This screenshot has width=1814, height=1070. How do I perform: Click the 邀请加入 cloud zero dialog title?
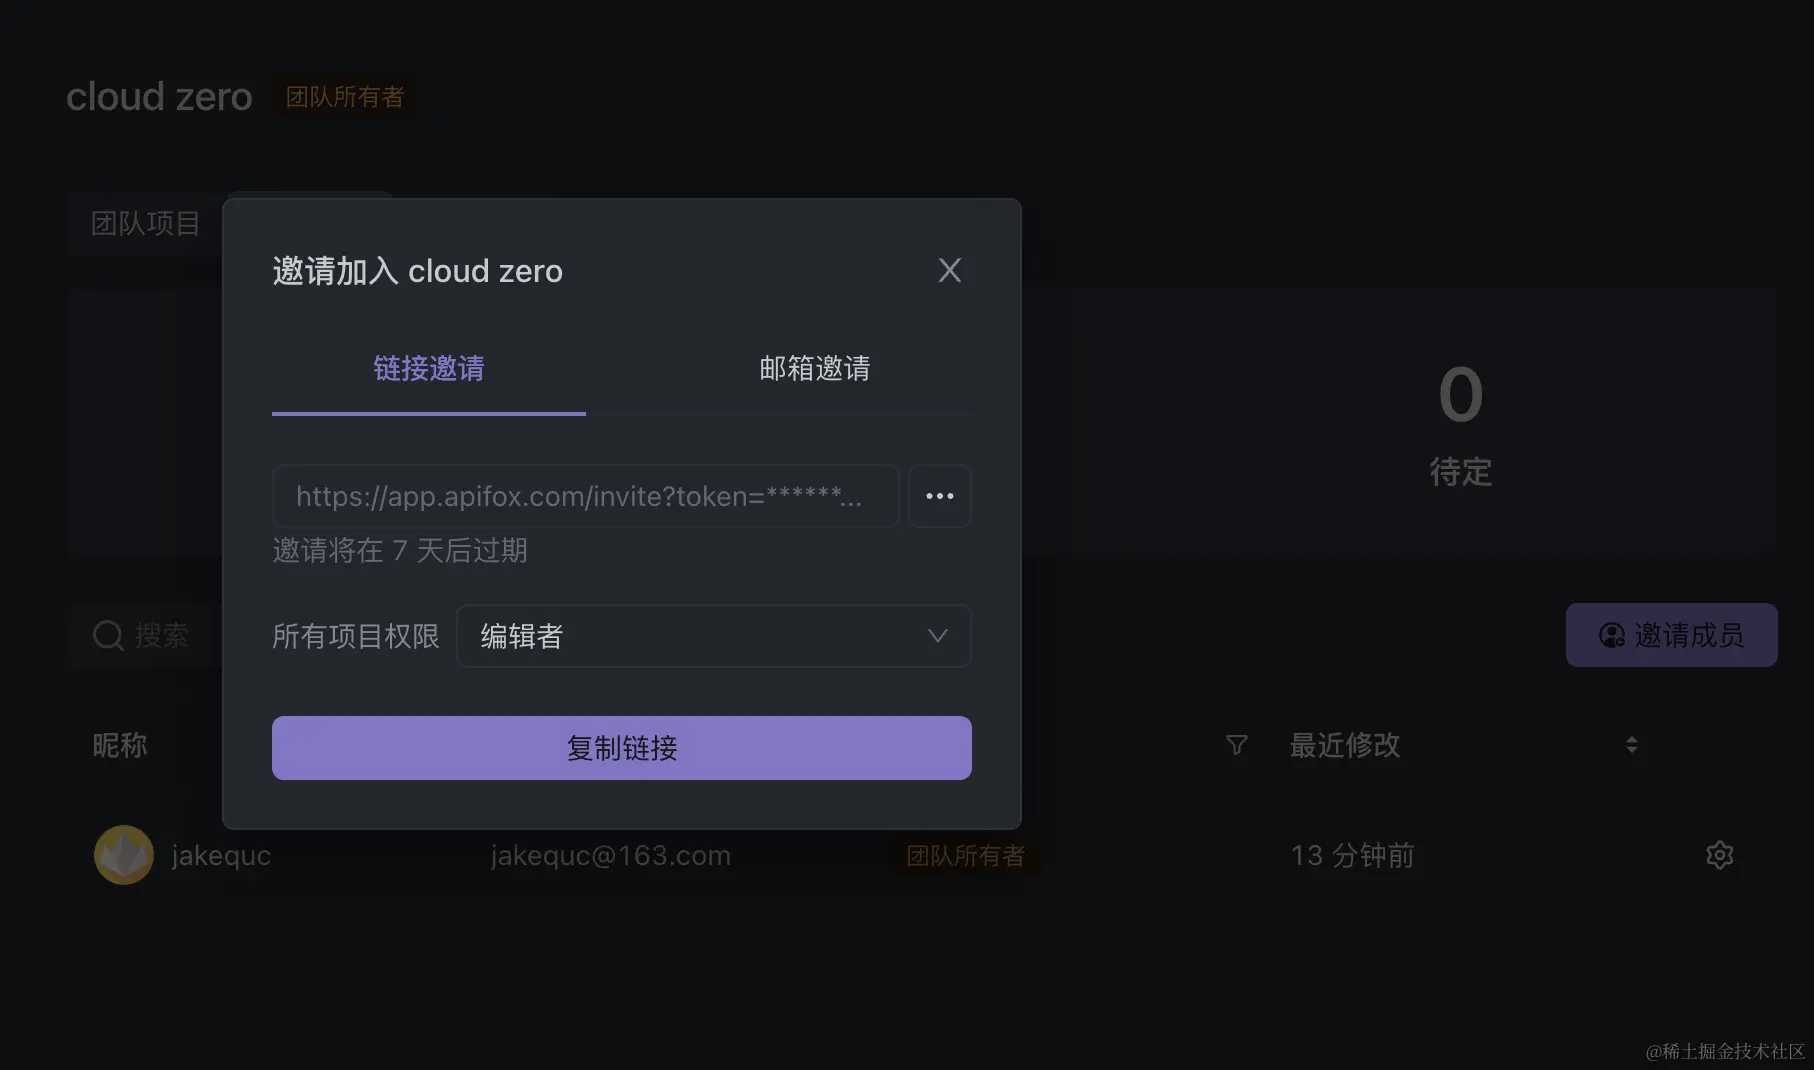click(418, 271)
